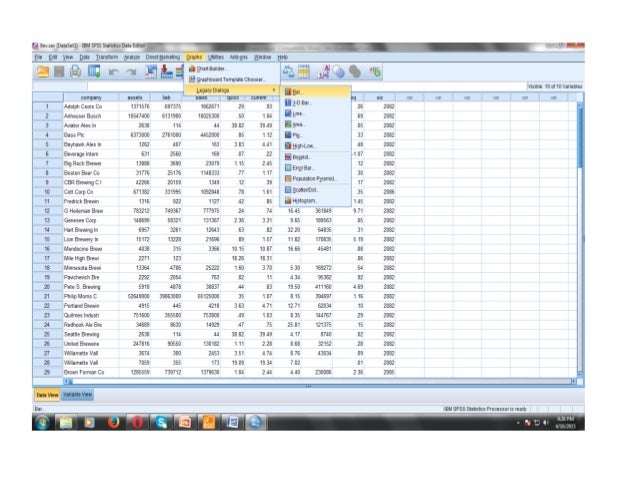Select the Data View tab
The width and height of the screenshot is (638, 479).
[x=47, y=395]
